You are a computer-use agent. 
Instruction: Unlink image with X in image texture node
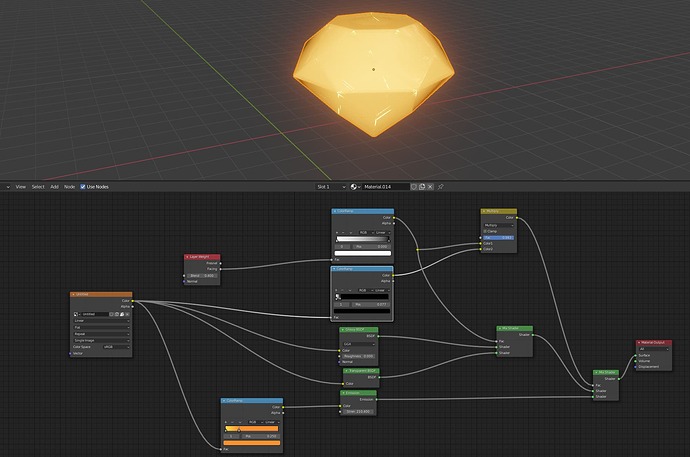point(127,314)
